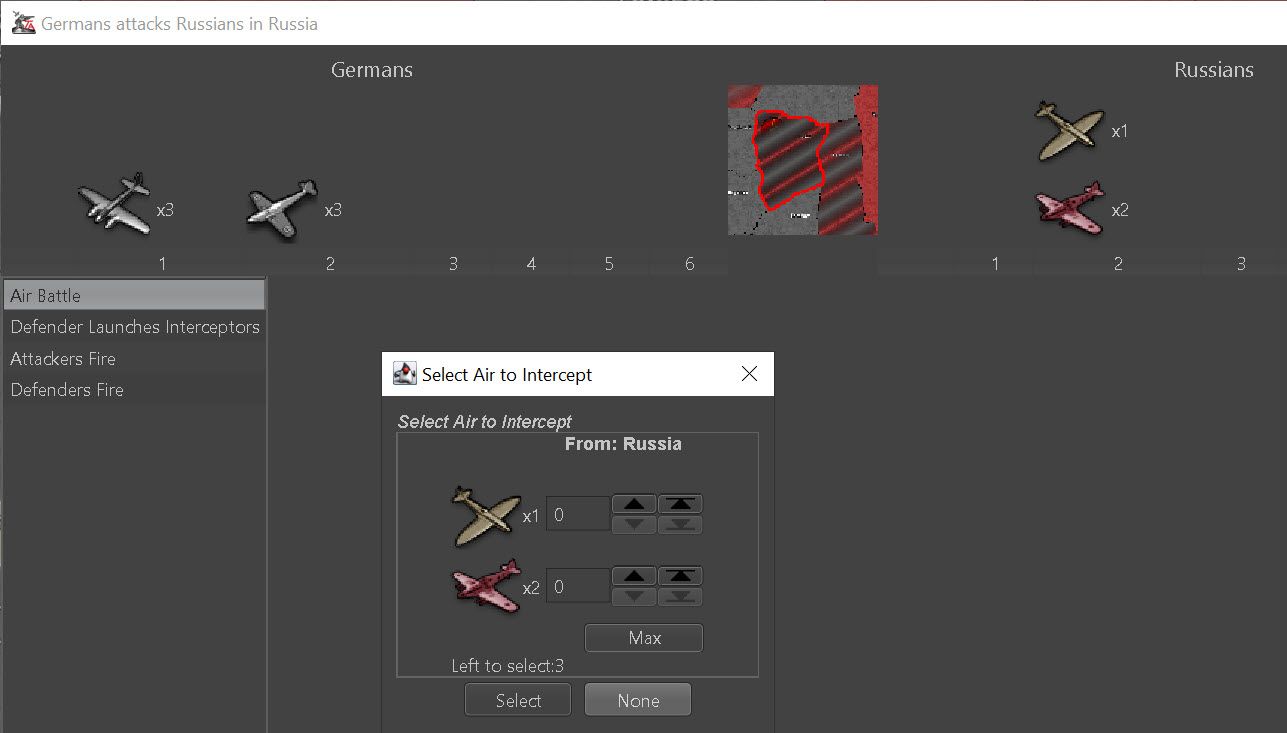Click the red Russian fighter in battle header
The width and height of the screenshot is (1287, 733).
click(1069, 208)
